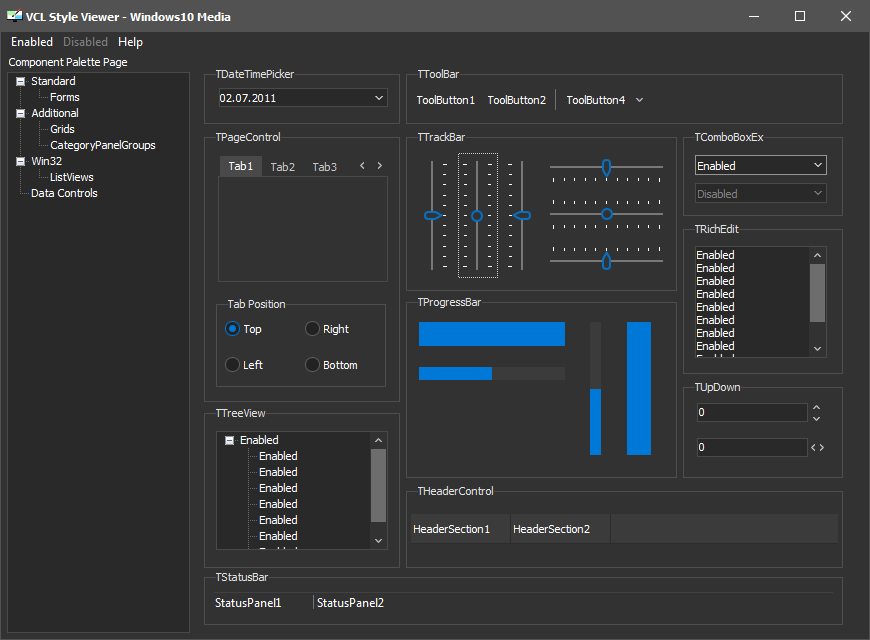Open the dropdown arrow next to ToolButton4
Viewport: 870px width, 640px height.
(x=639, y=100)
